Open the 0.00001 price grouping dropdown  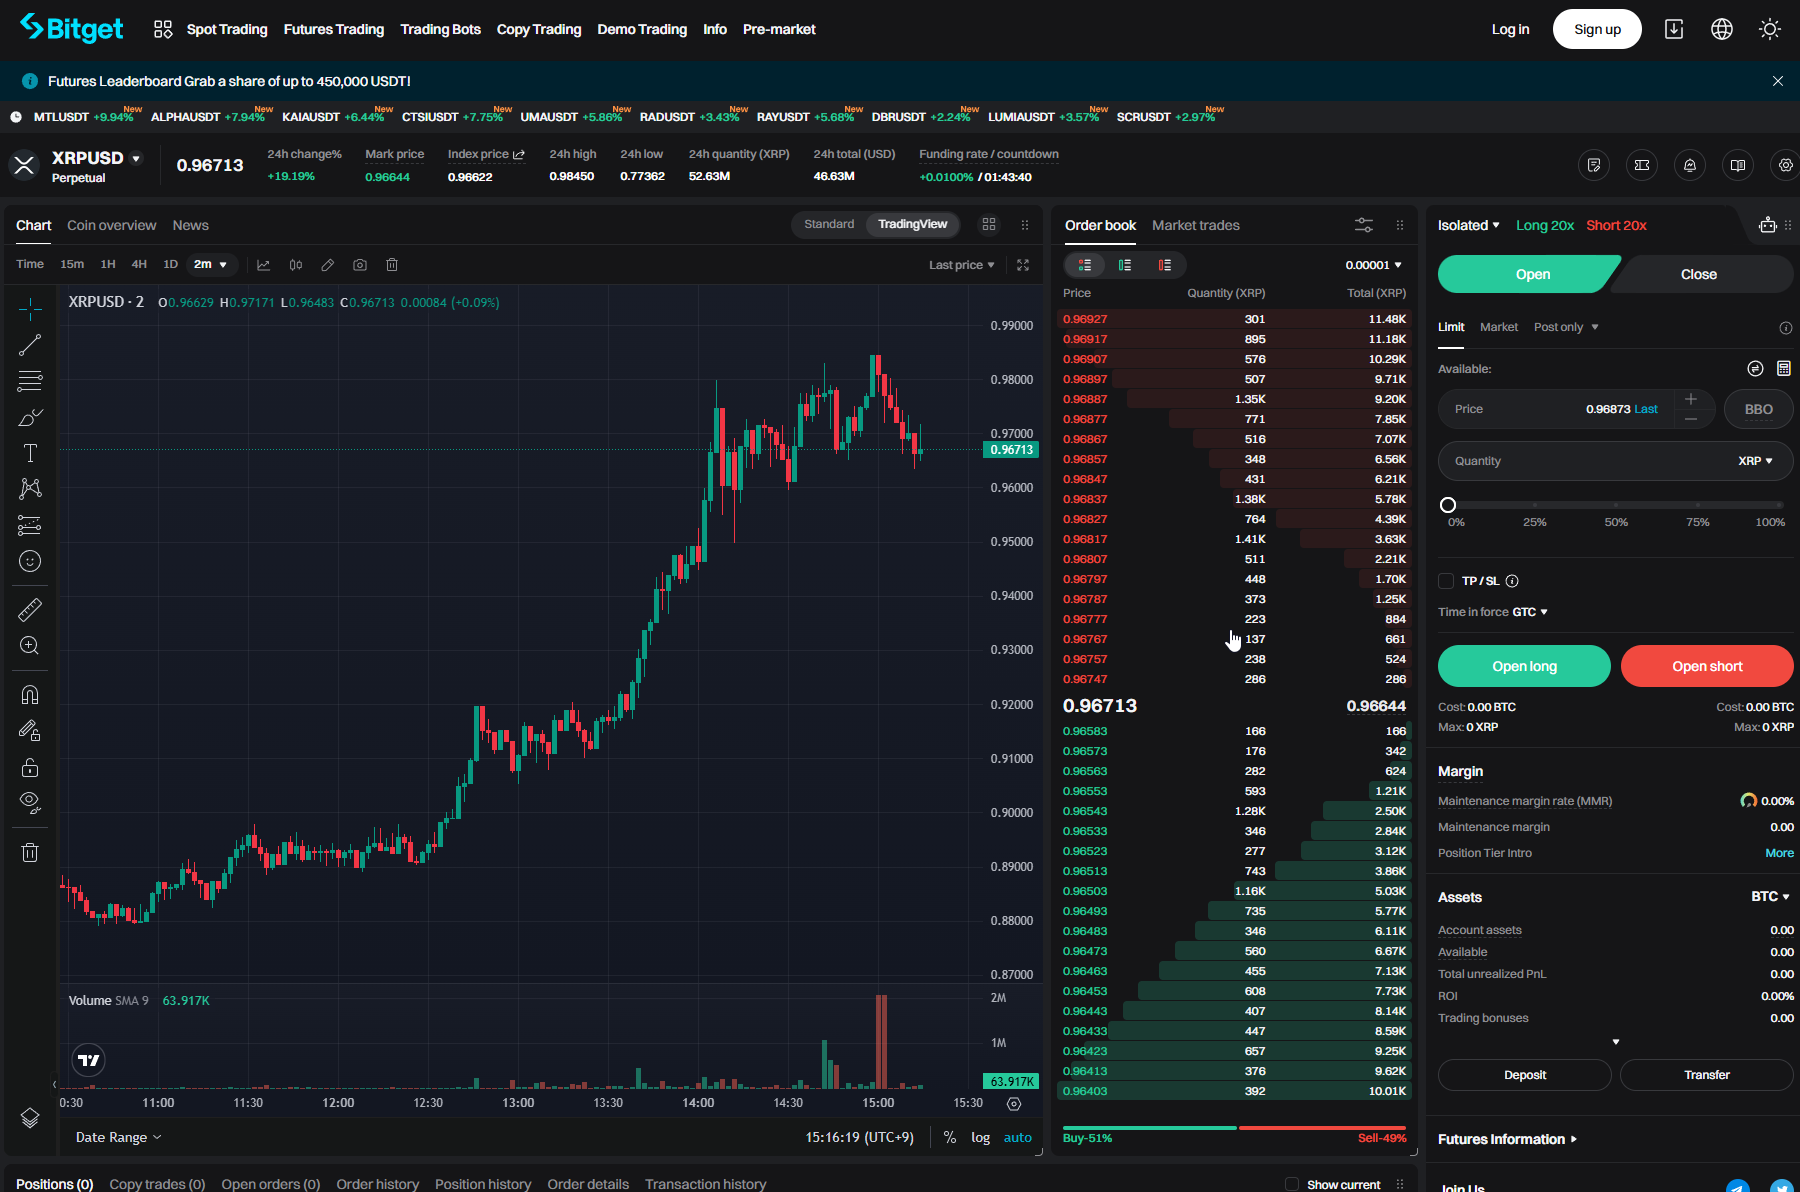(x=1373, y=265)
